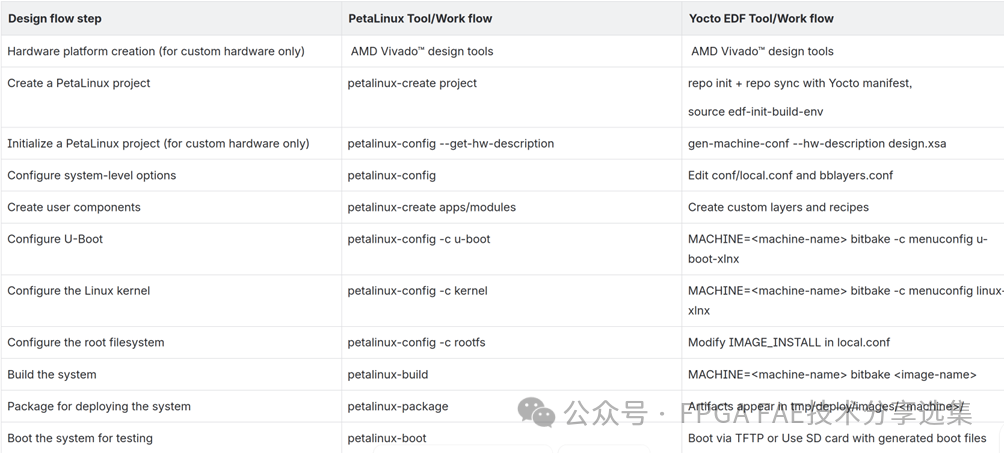Click the "petalinux-config --get-hw-description" command text
This screenshot has height=453, width=1004.
[x=450, y=143]
